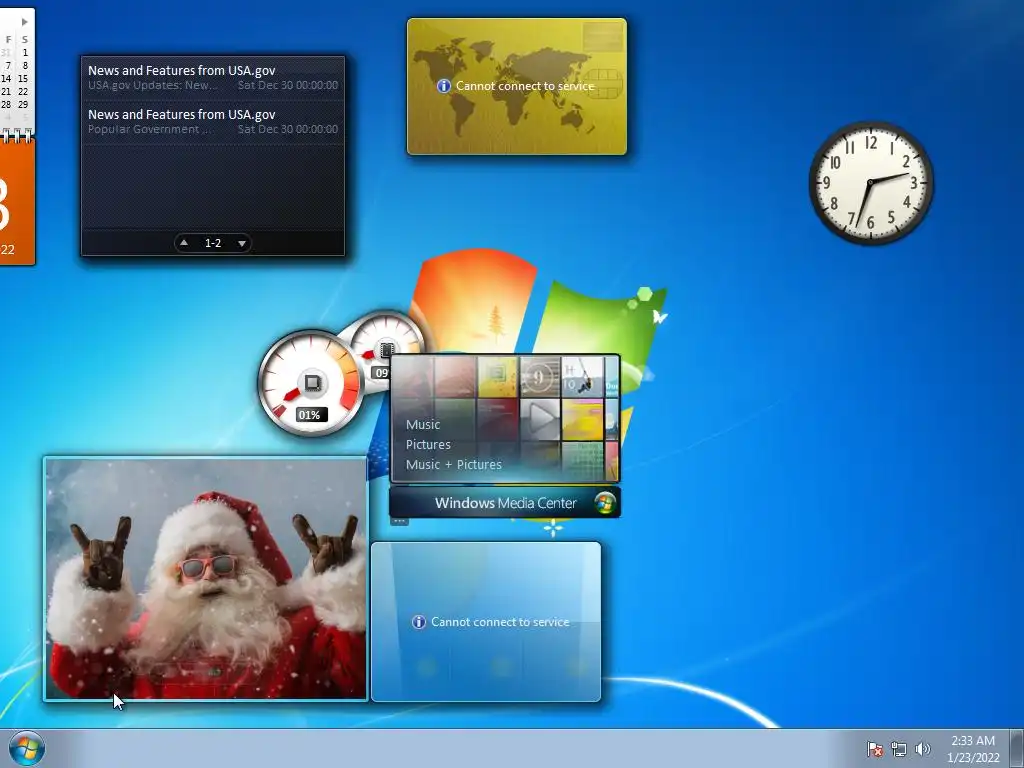Show next feed headlines with down arrow
This screenshot has height=768, width=1024.
(242, 243)
